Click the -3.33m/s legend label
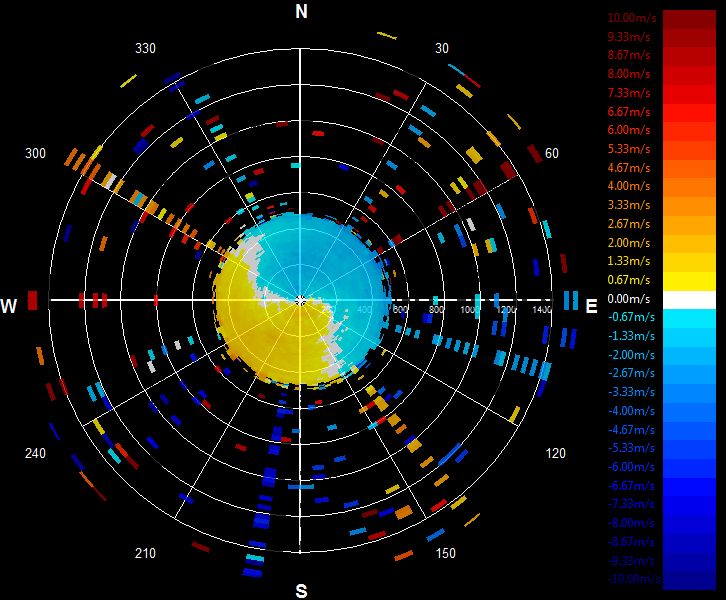The width and height of the screenshot is (726, 600). pos(631,392)
